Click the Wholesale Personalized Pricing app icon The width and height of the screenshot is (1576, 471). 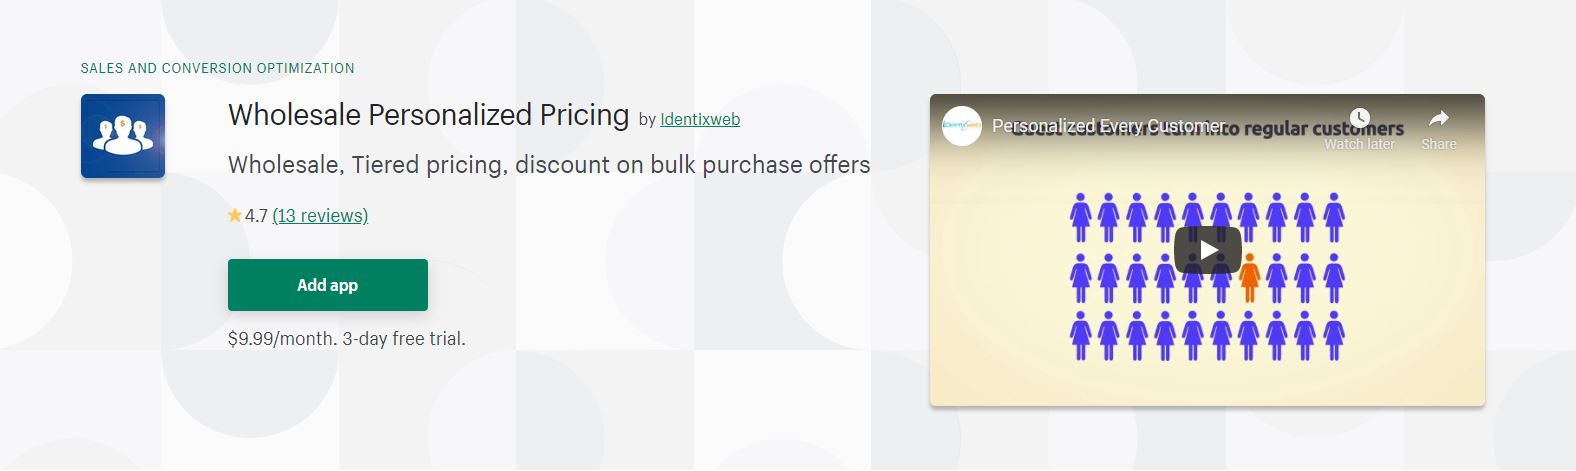pyautogui.click(x=123, y=136)
